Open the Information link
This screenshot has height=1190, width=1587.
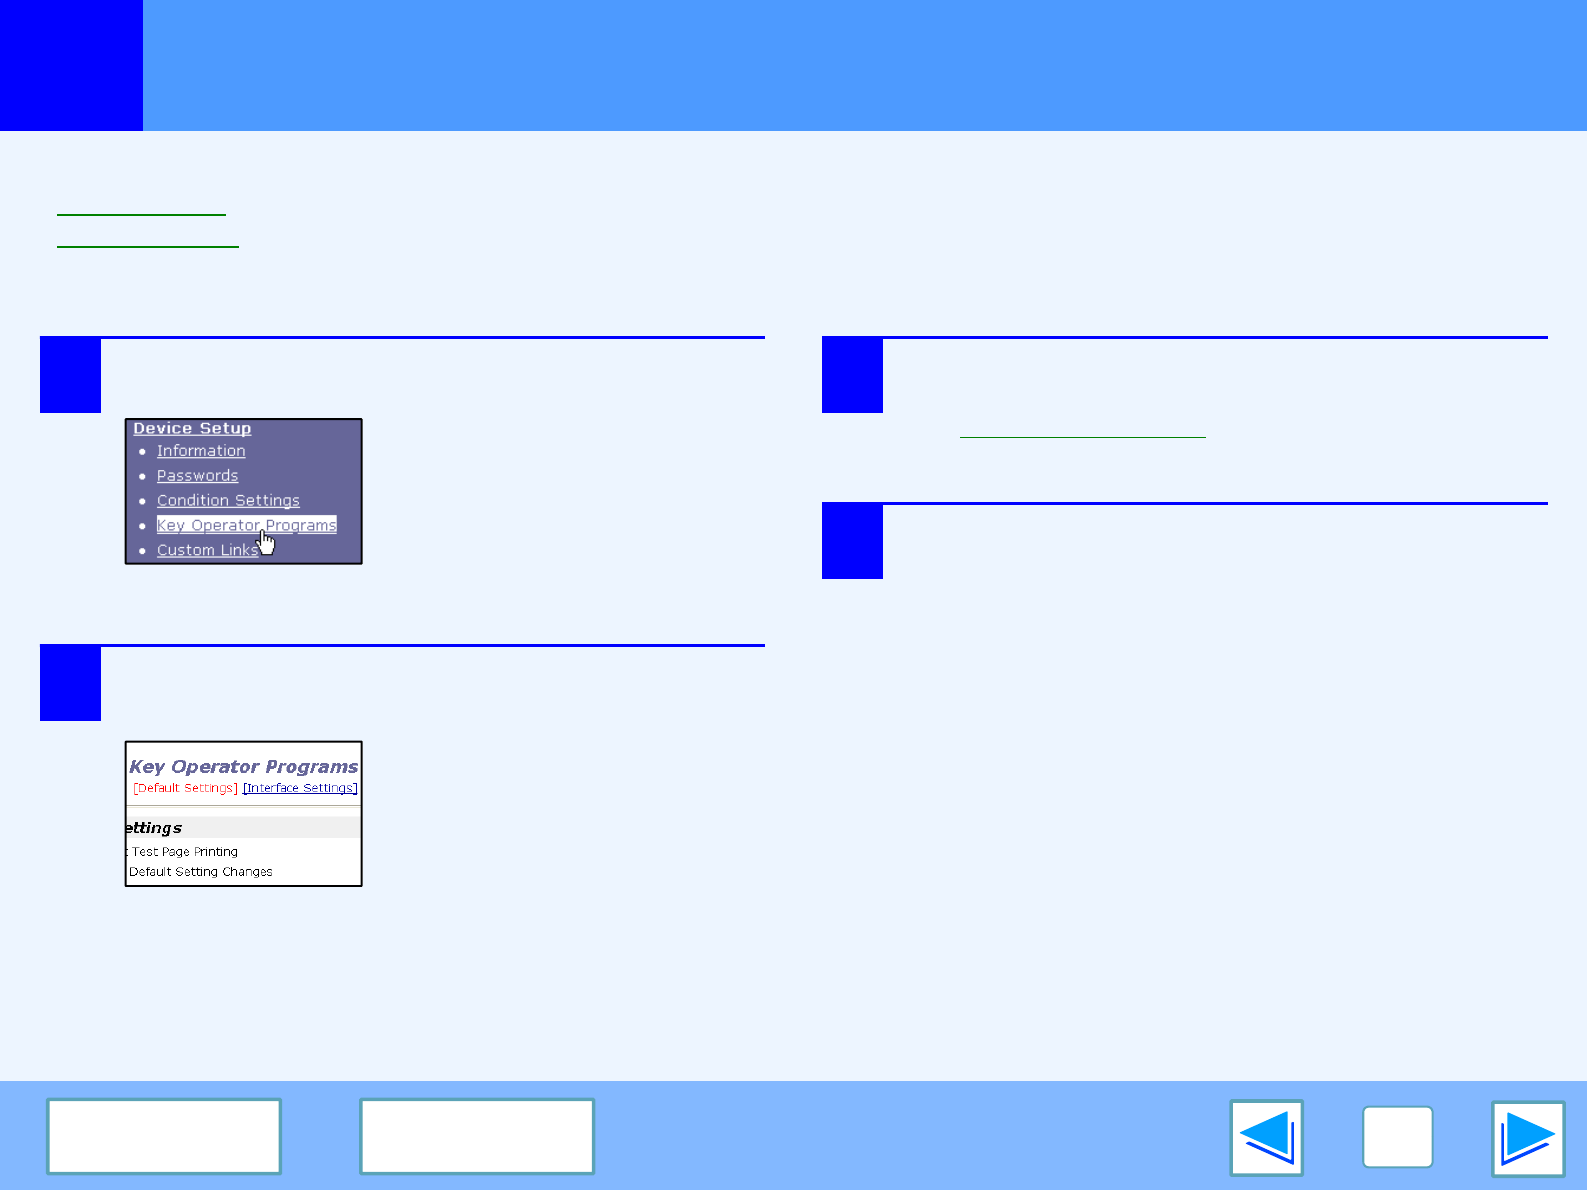click(201, 451)
